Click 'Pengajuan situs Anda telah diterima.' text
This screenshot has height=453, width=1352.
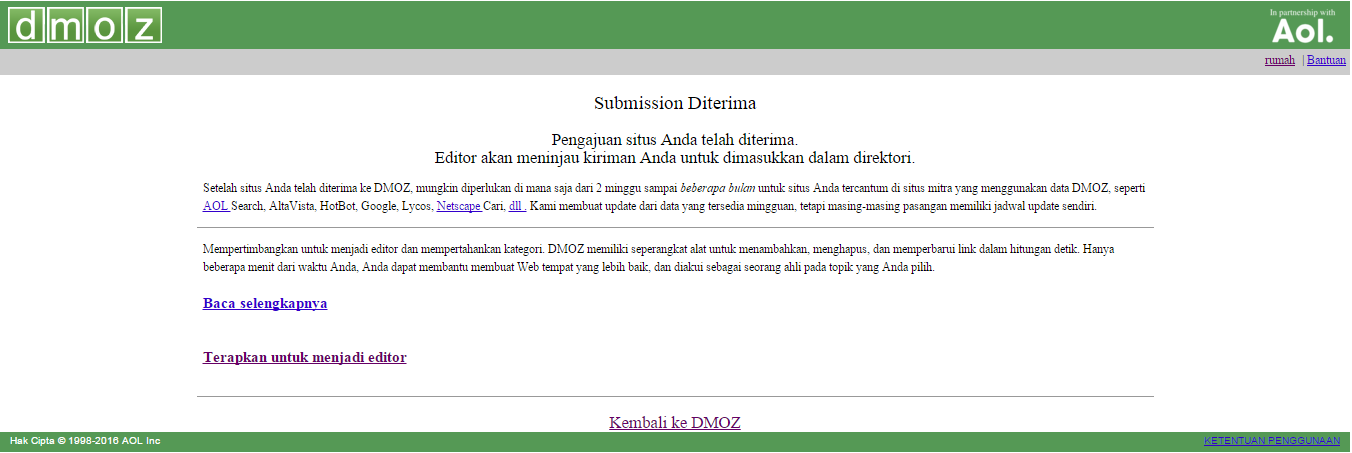[x=675, y=139]
